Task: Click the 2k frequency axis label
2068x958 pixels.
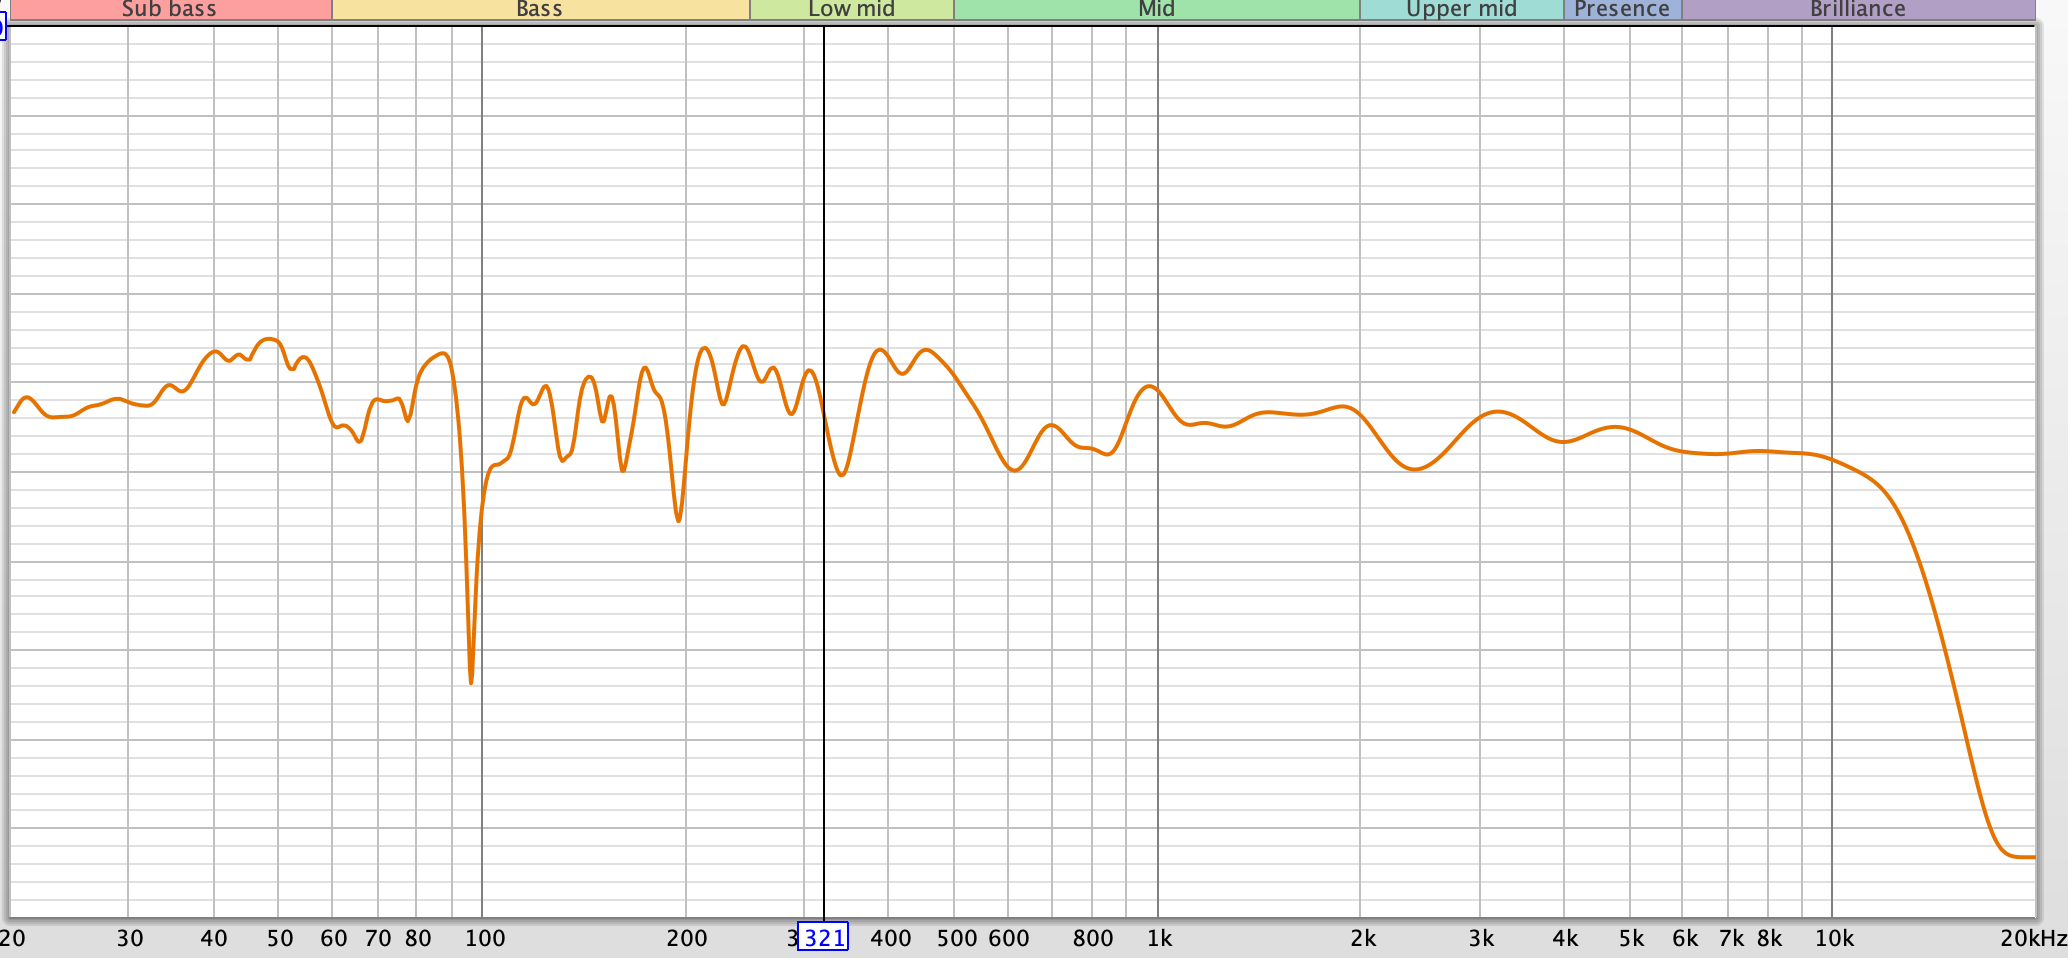Action: point(1362,938)
